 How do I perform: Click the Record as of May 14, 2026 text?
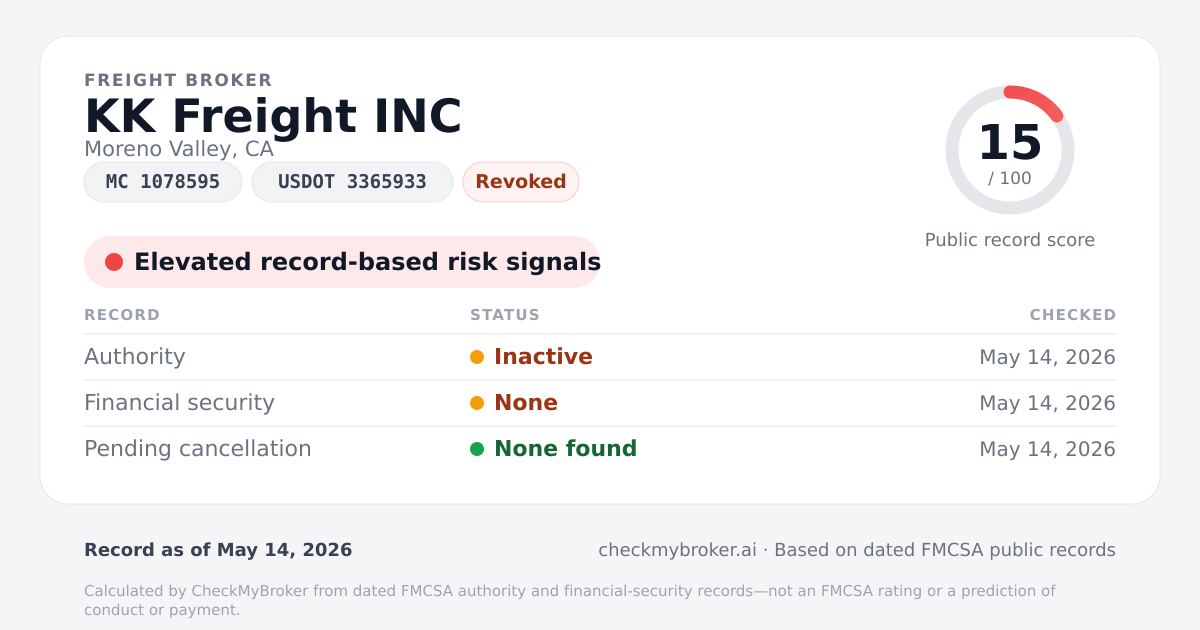218,550
